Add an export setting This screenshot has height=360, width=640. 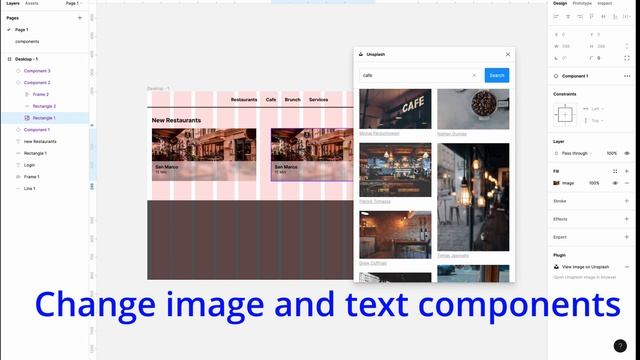click(627, 237)
